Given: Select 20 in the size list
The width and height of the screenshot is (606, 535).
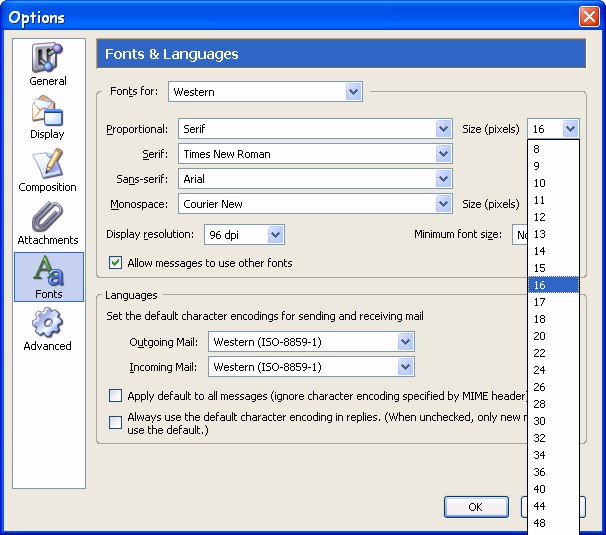Looking at the screenshot, I should [x=553, y=336].
